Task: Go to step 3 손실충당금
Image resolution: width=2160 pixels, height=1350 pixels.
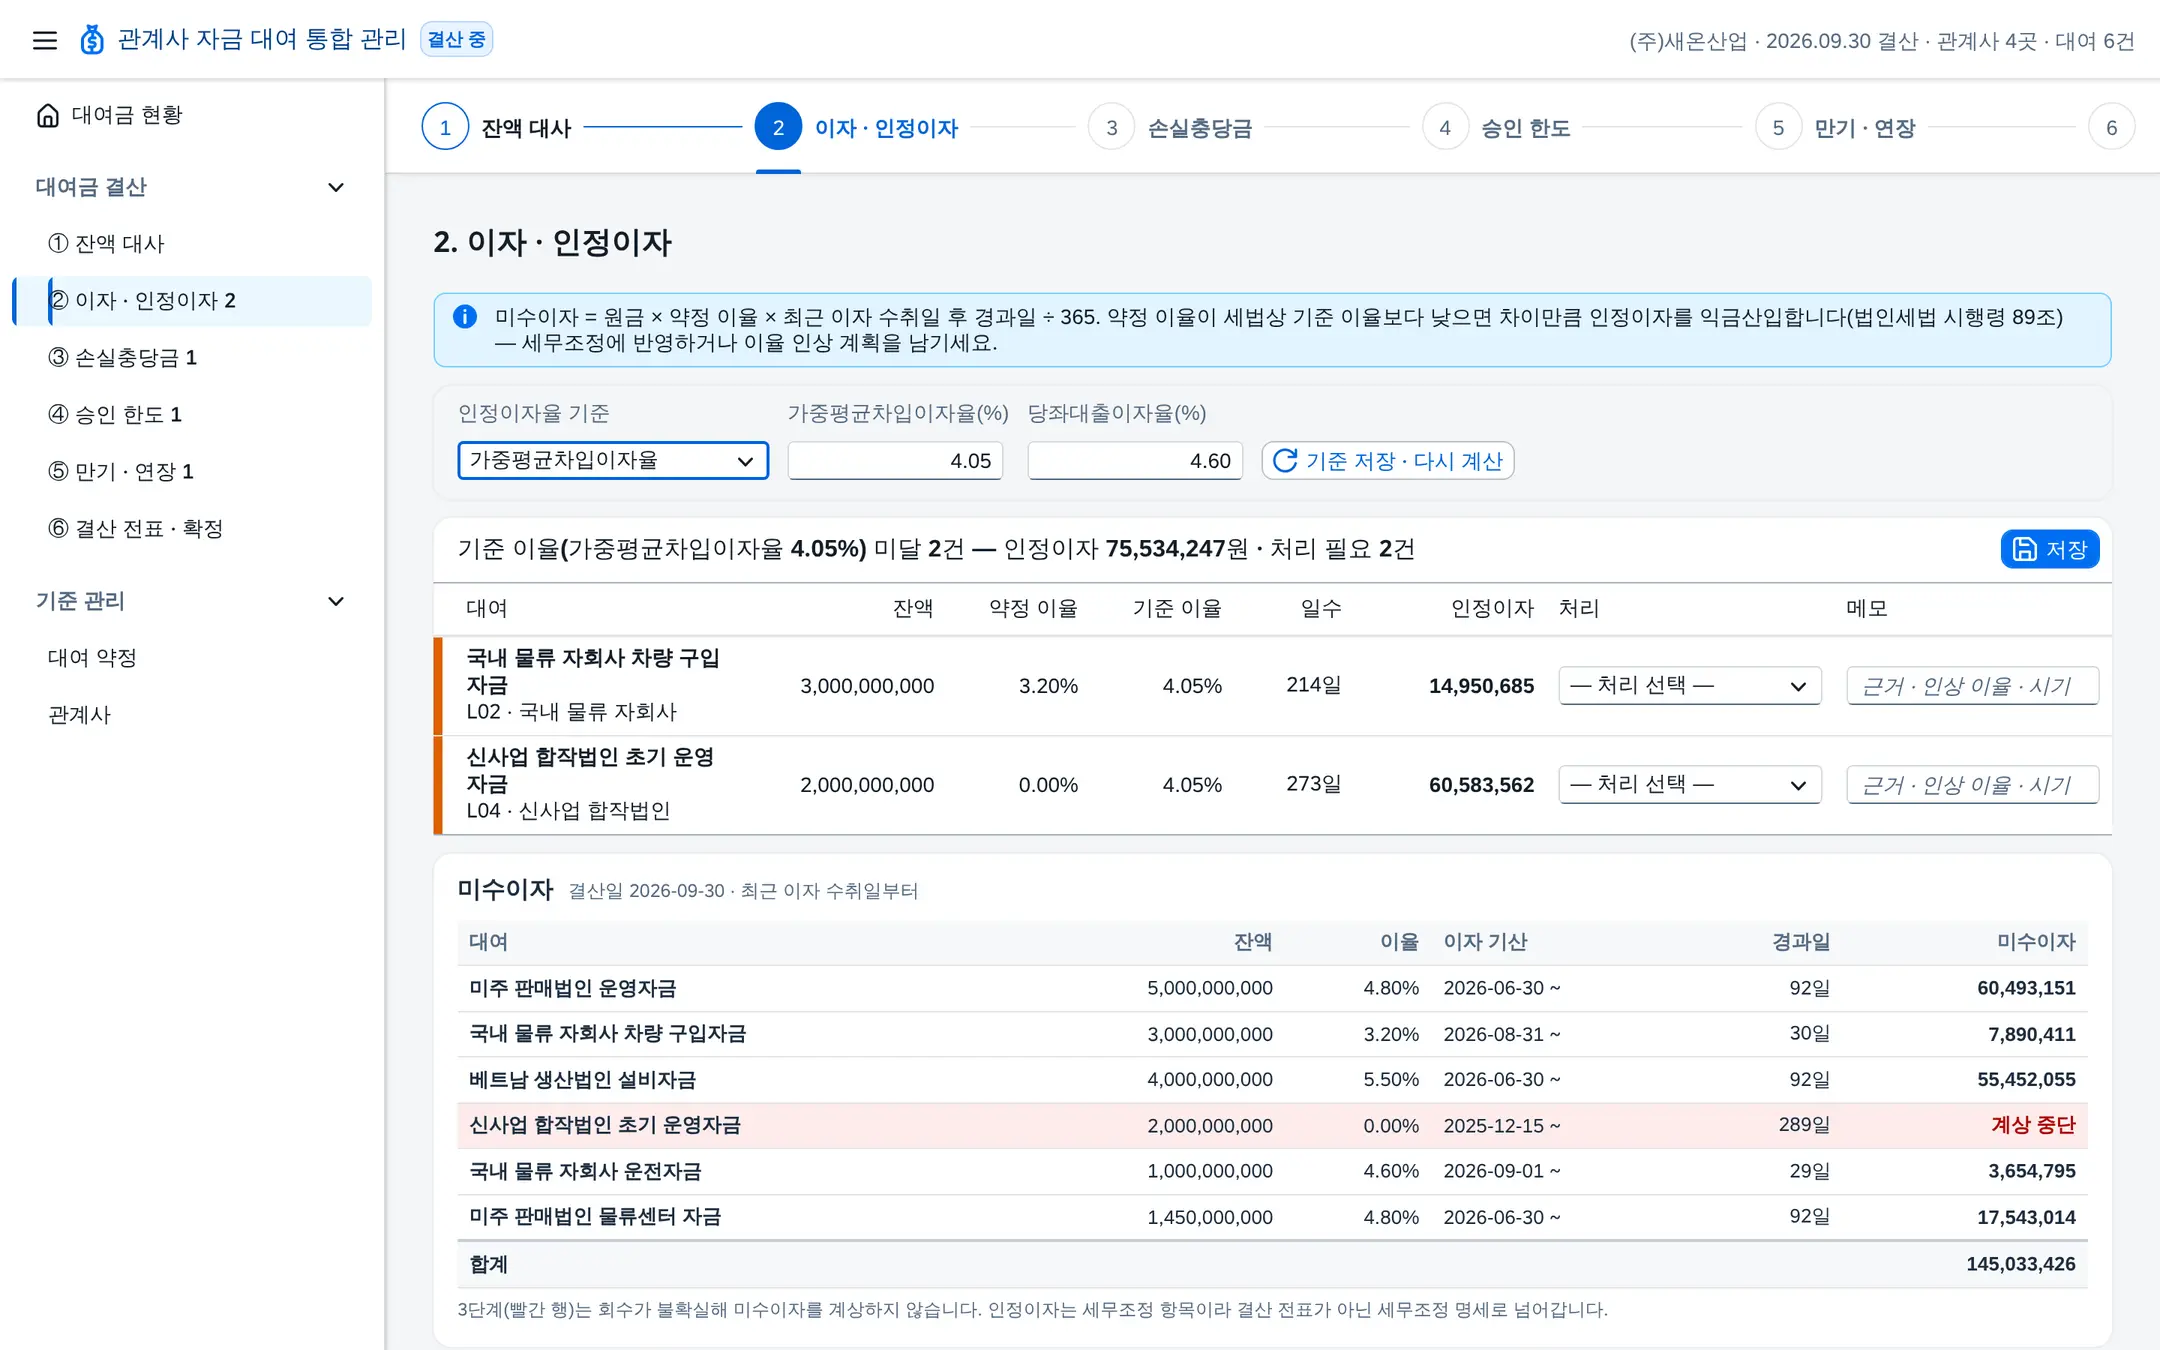Action: (x=1170, y=128)
